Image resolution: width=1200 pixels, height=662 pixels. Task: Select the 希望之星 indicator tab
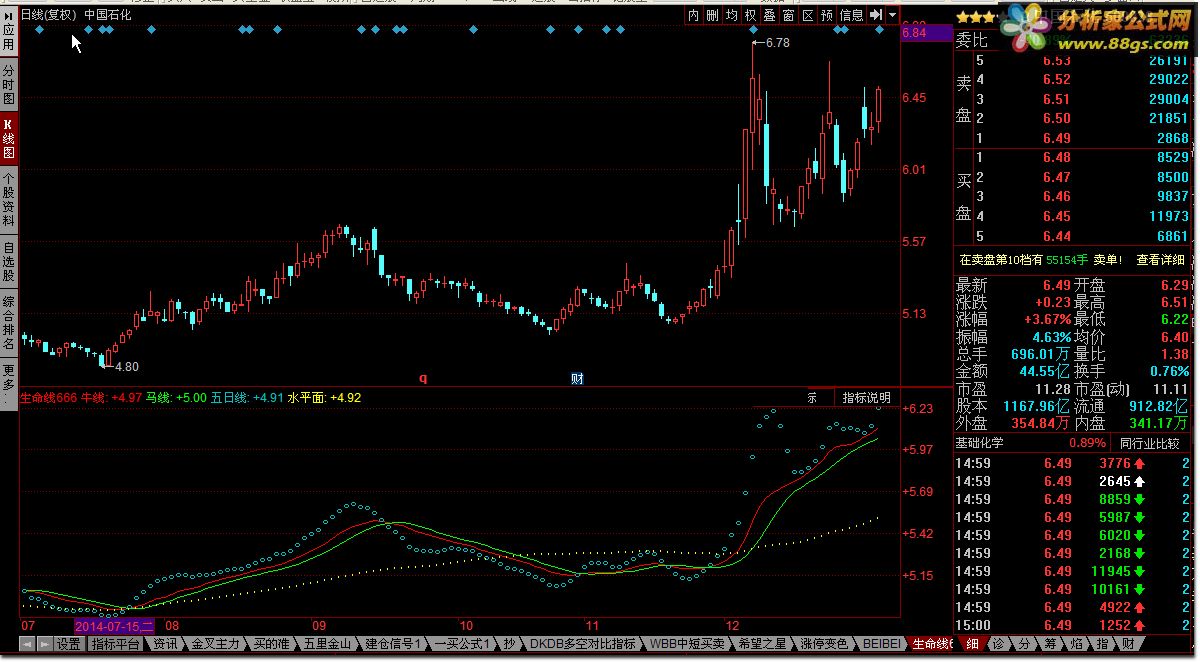click(x=762, y=644)
